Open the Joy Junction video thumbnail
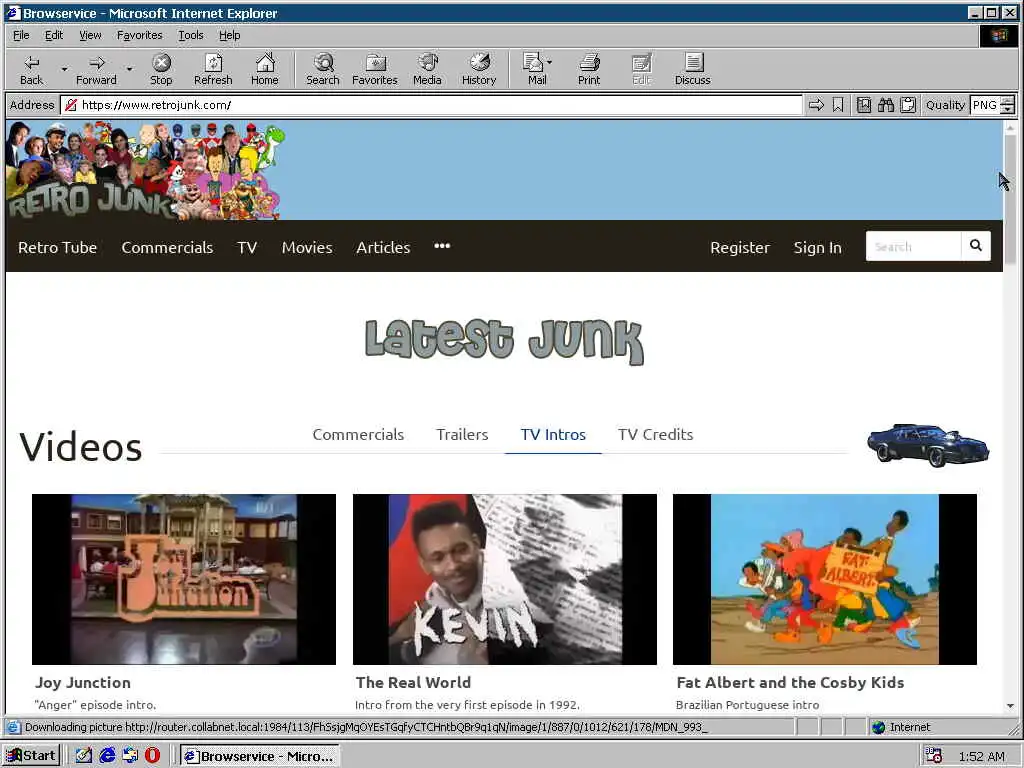This screenshot has width=1024, height=768. [184, 579]
